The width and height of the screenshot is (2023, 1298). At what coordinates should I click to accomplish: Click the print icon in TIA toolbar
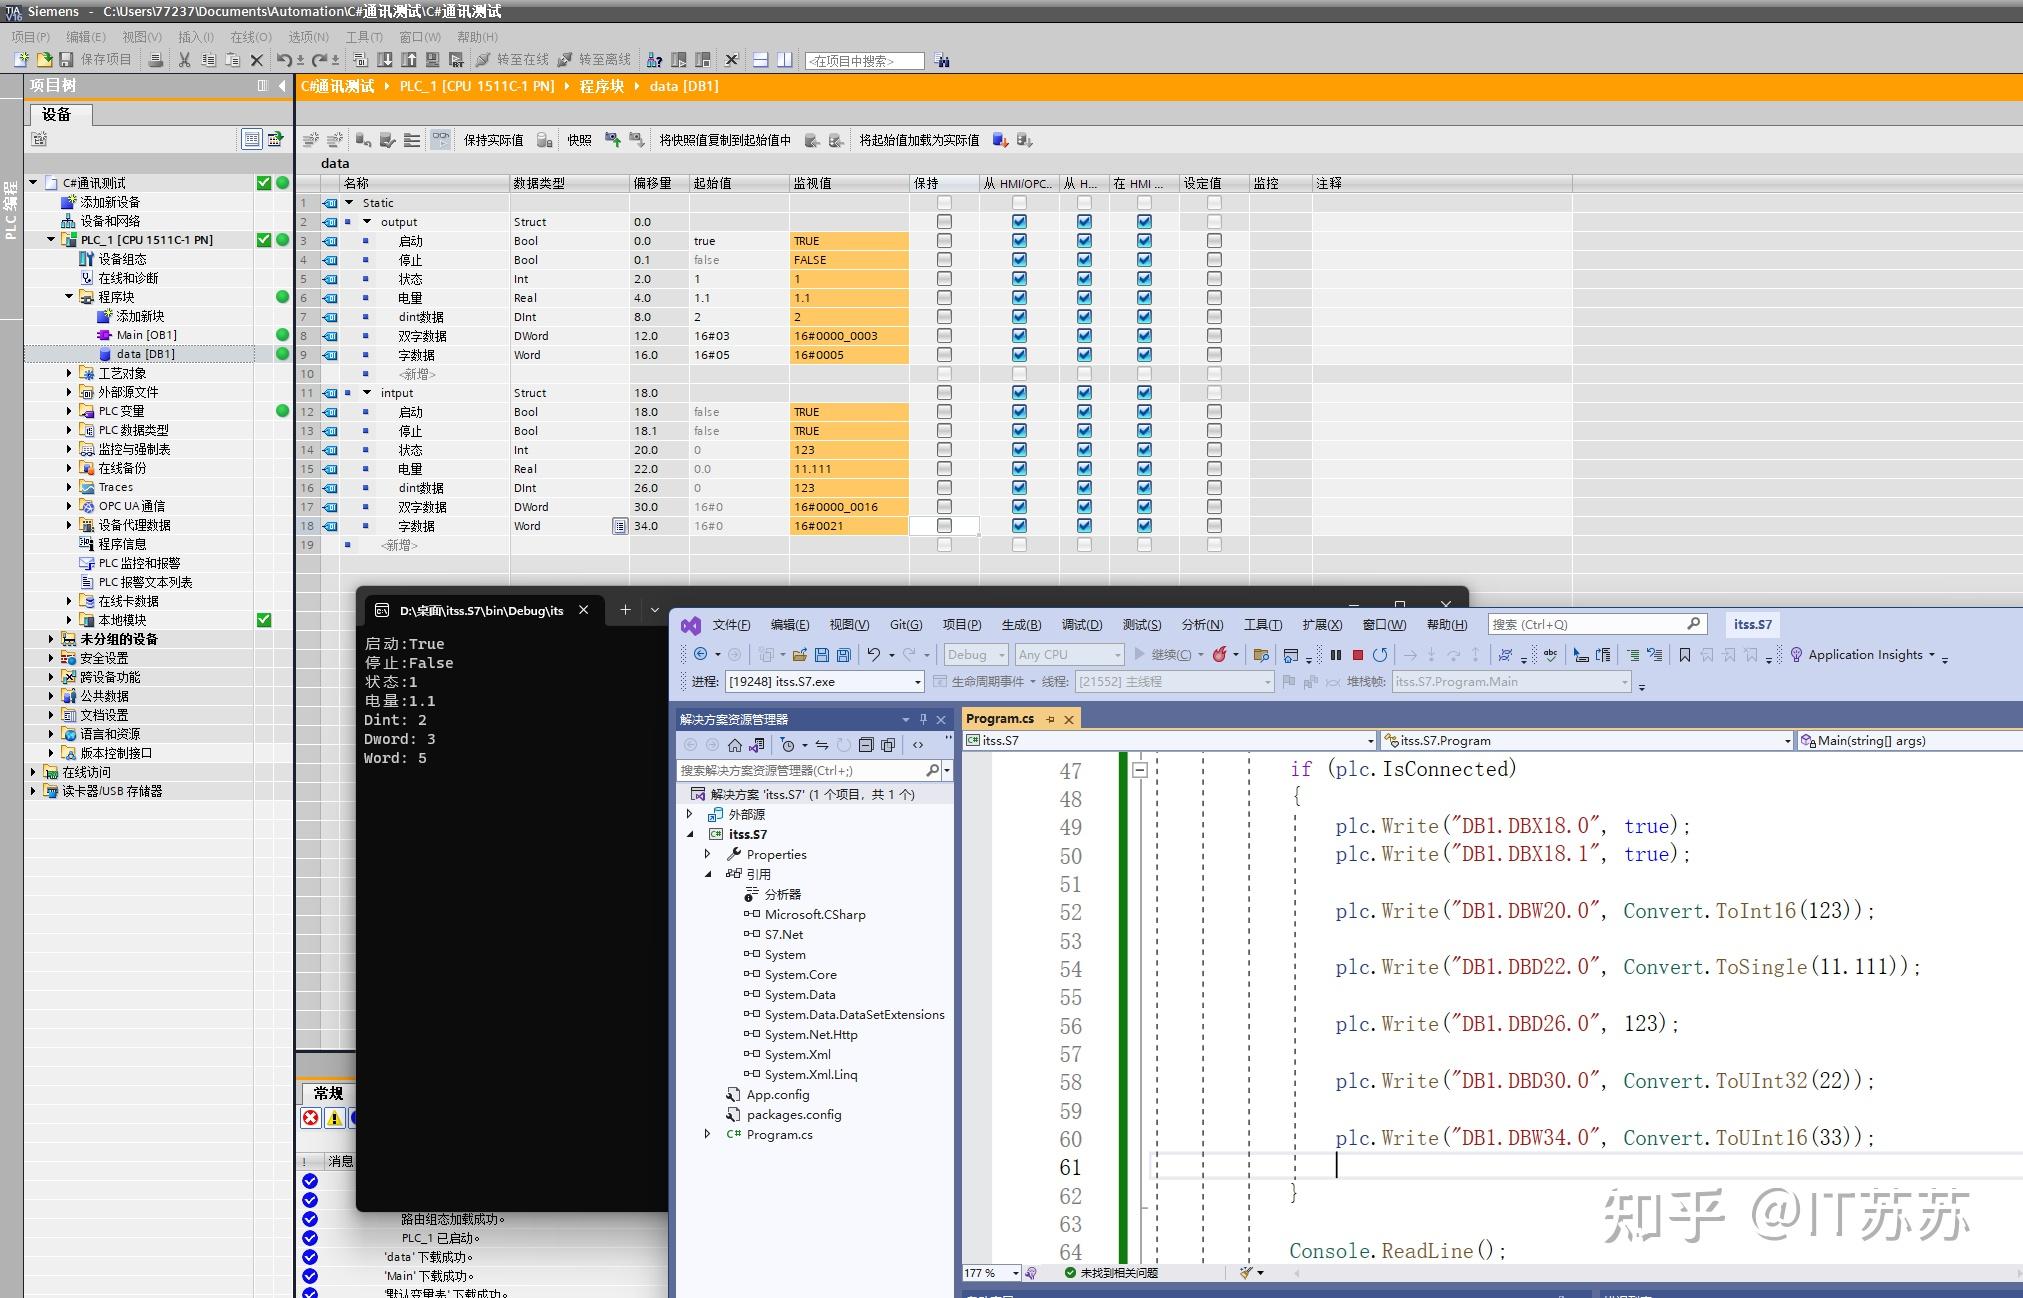point(155,60)
